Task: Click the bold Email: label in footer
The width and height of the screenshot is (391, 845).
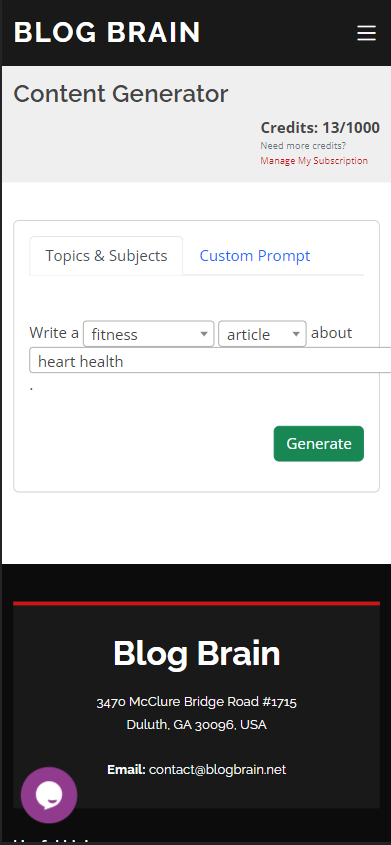Action: pos(127,770)
